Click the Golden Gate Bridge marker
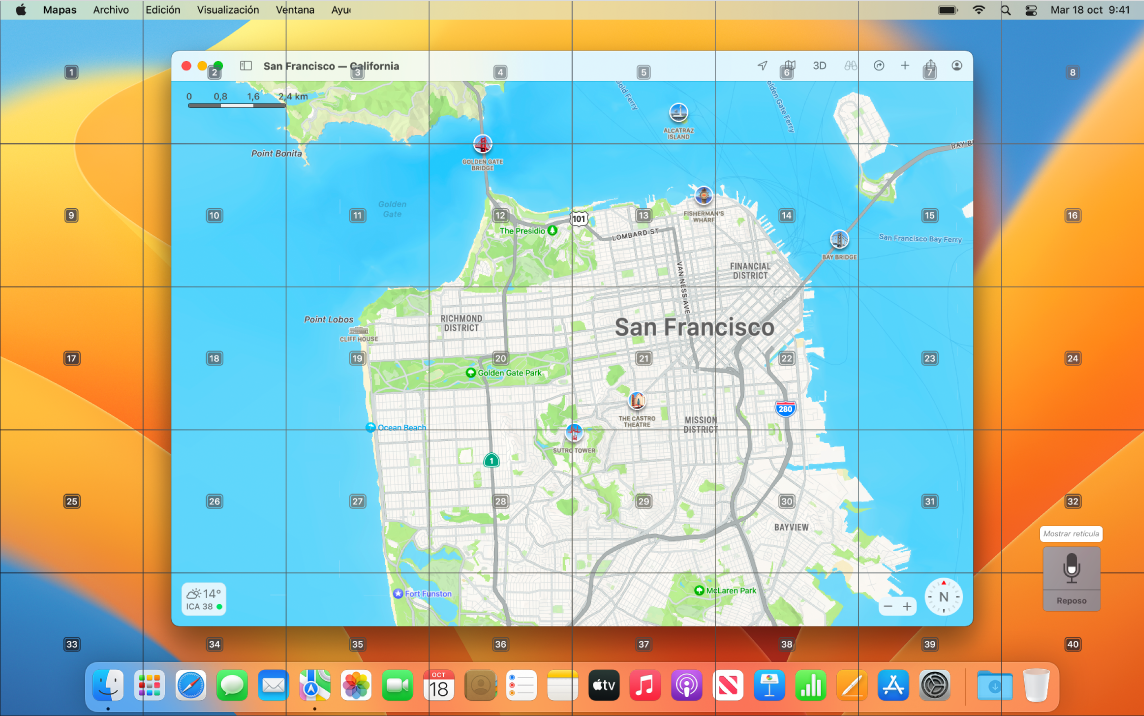The image size is (1144, 716). click(481, 142)
